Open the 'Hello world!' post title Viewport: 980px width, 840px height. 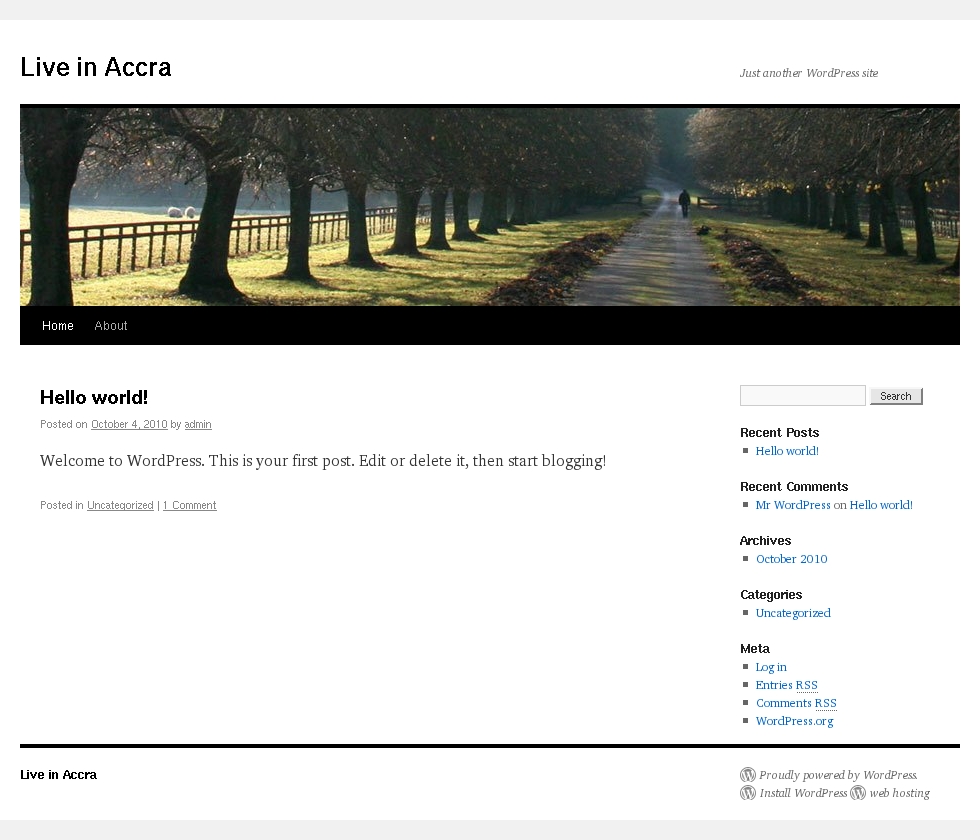[x=94, y=398]
